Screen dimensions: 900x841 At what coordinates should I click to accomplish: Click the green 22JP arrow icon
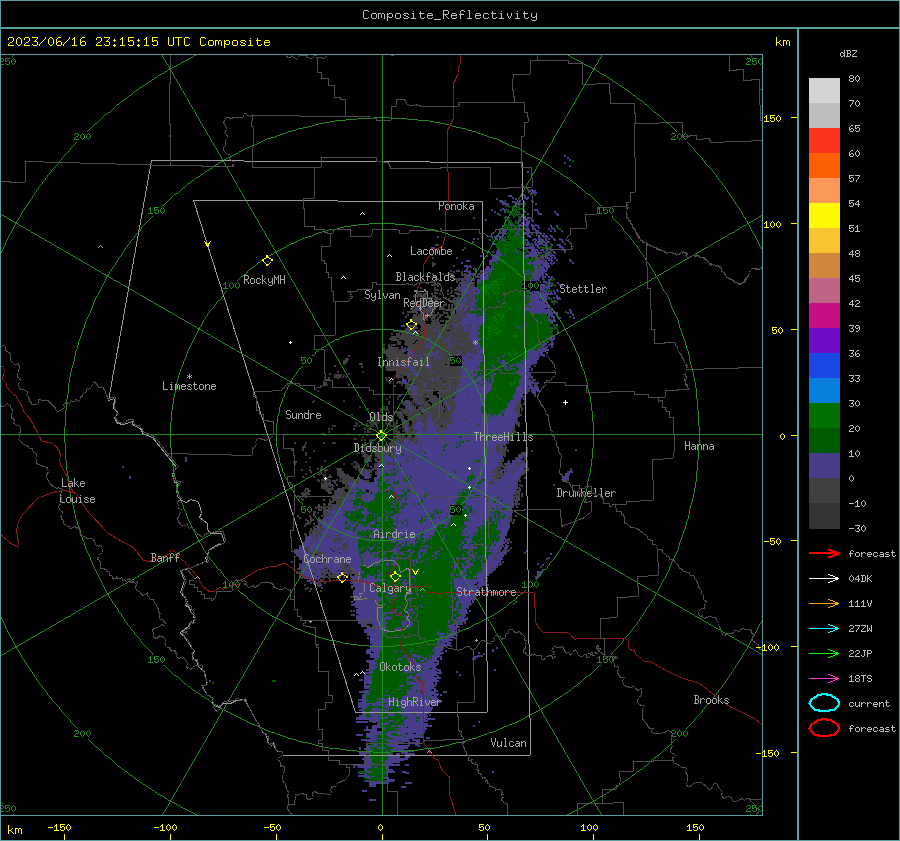tap(824, 653)
